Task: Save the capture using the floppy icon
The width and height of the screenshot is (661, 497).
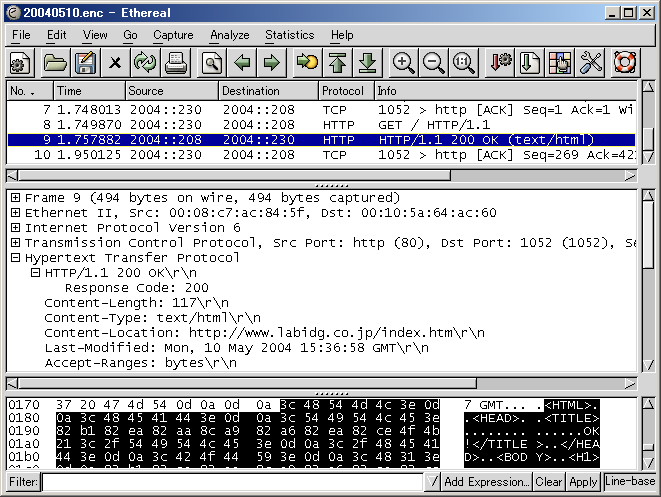Action: [x=85, y=63]
